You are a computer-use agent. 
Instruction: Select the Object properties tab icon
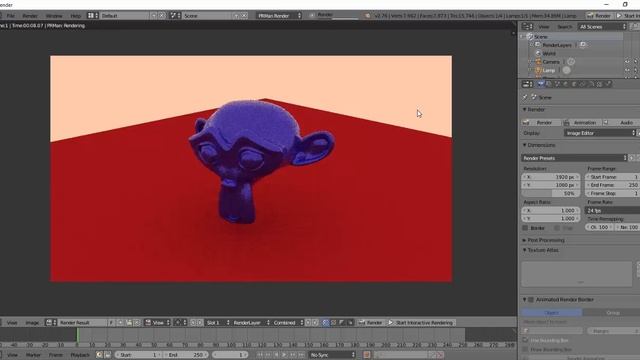574,84
